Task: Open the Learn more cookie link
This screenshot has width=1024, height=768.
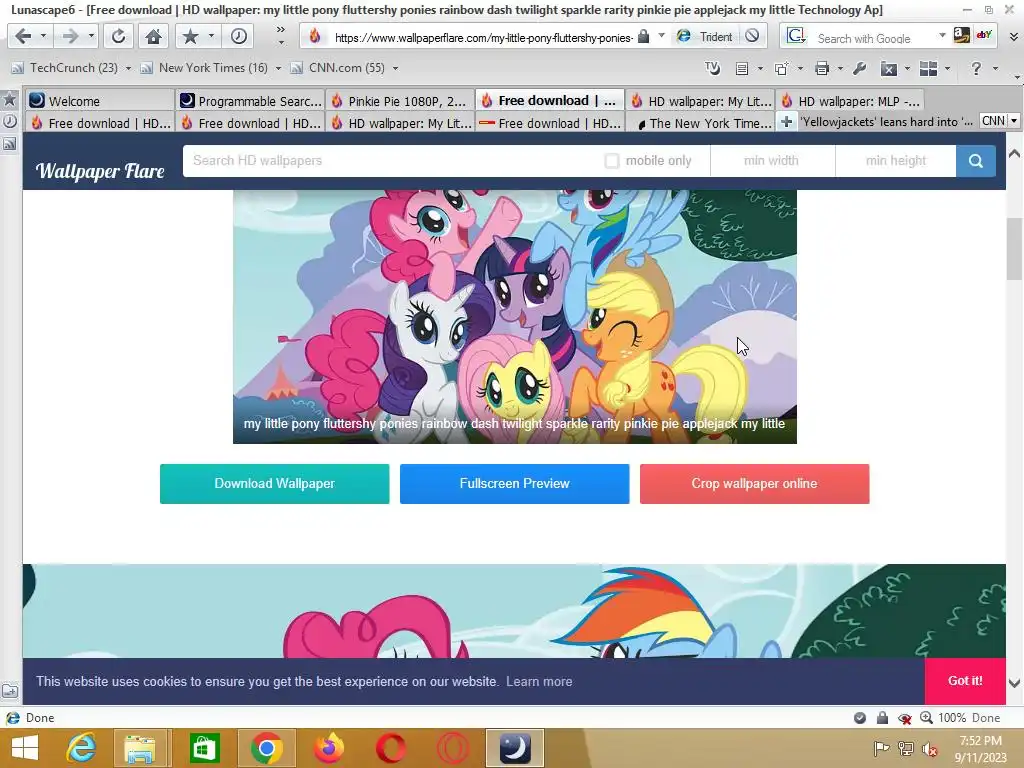Action: [539, 681]
